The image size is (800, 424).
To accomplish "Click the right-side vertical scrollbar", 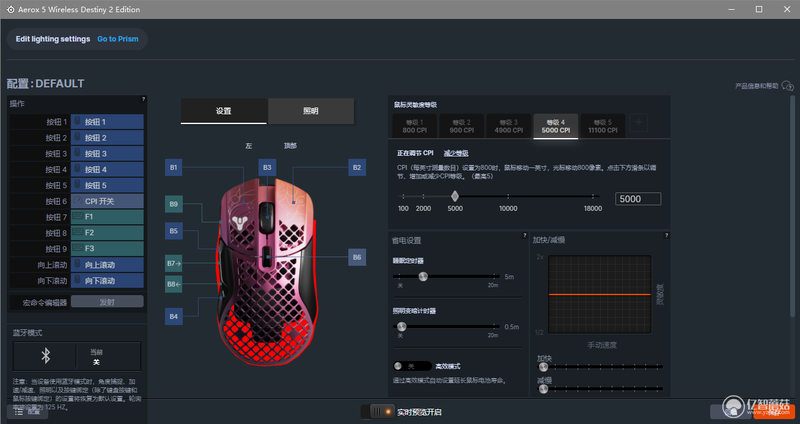I will [792, 204].
